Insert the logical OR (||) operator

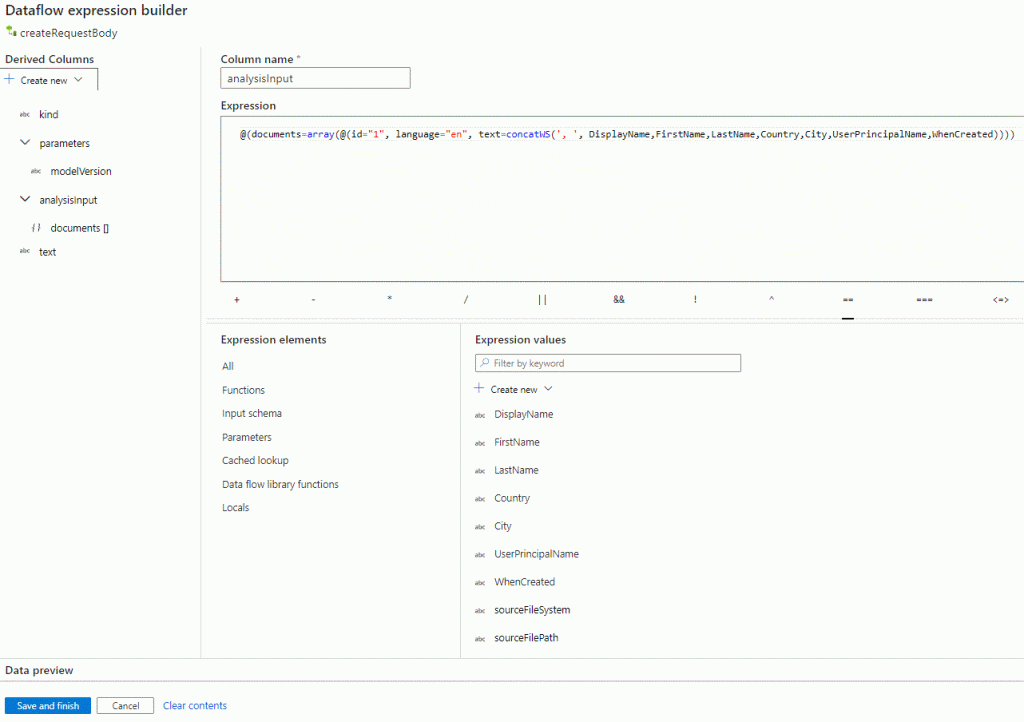542,300
